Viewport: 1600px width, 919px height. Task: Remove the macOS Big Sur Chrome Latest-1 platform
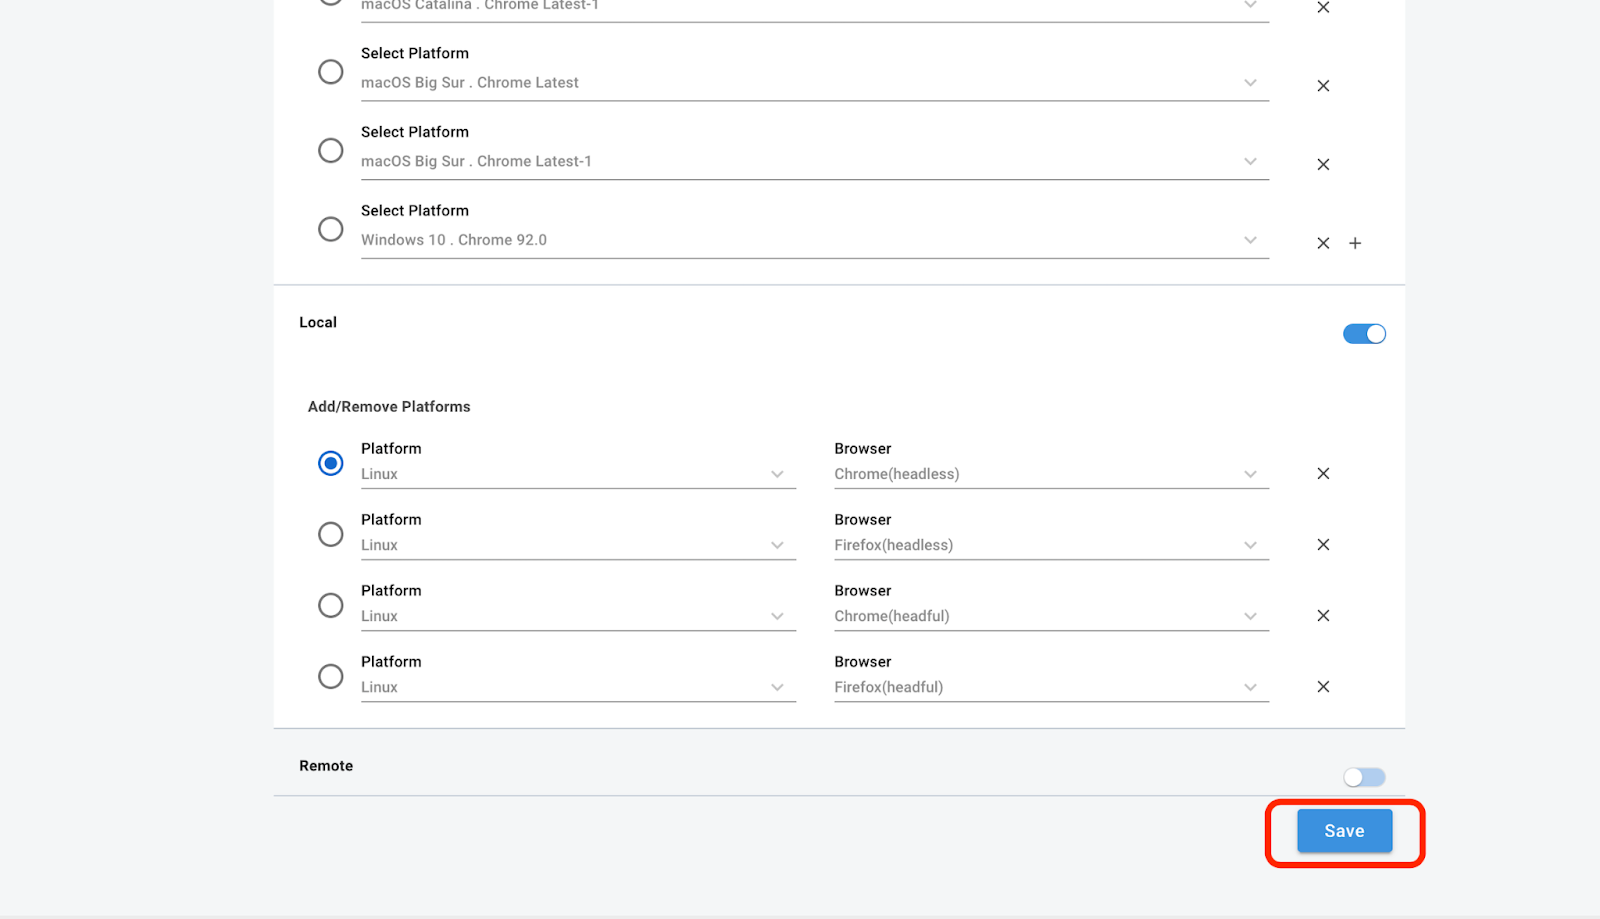tap(1323, 165)
